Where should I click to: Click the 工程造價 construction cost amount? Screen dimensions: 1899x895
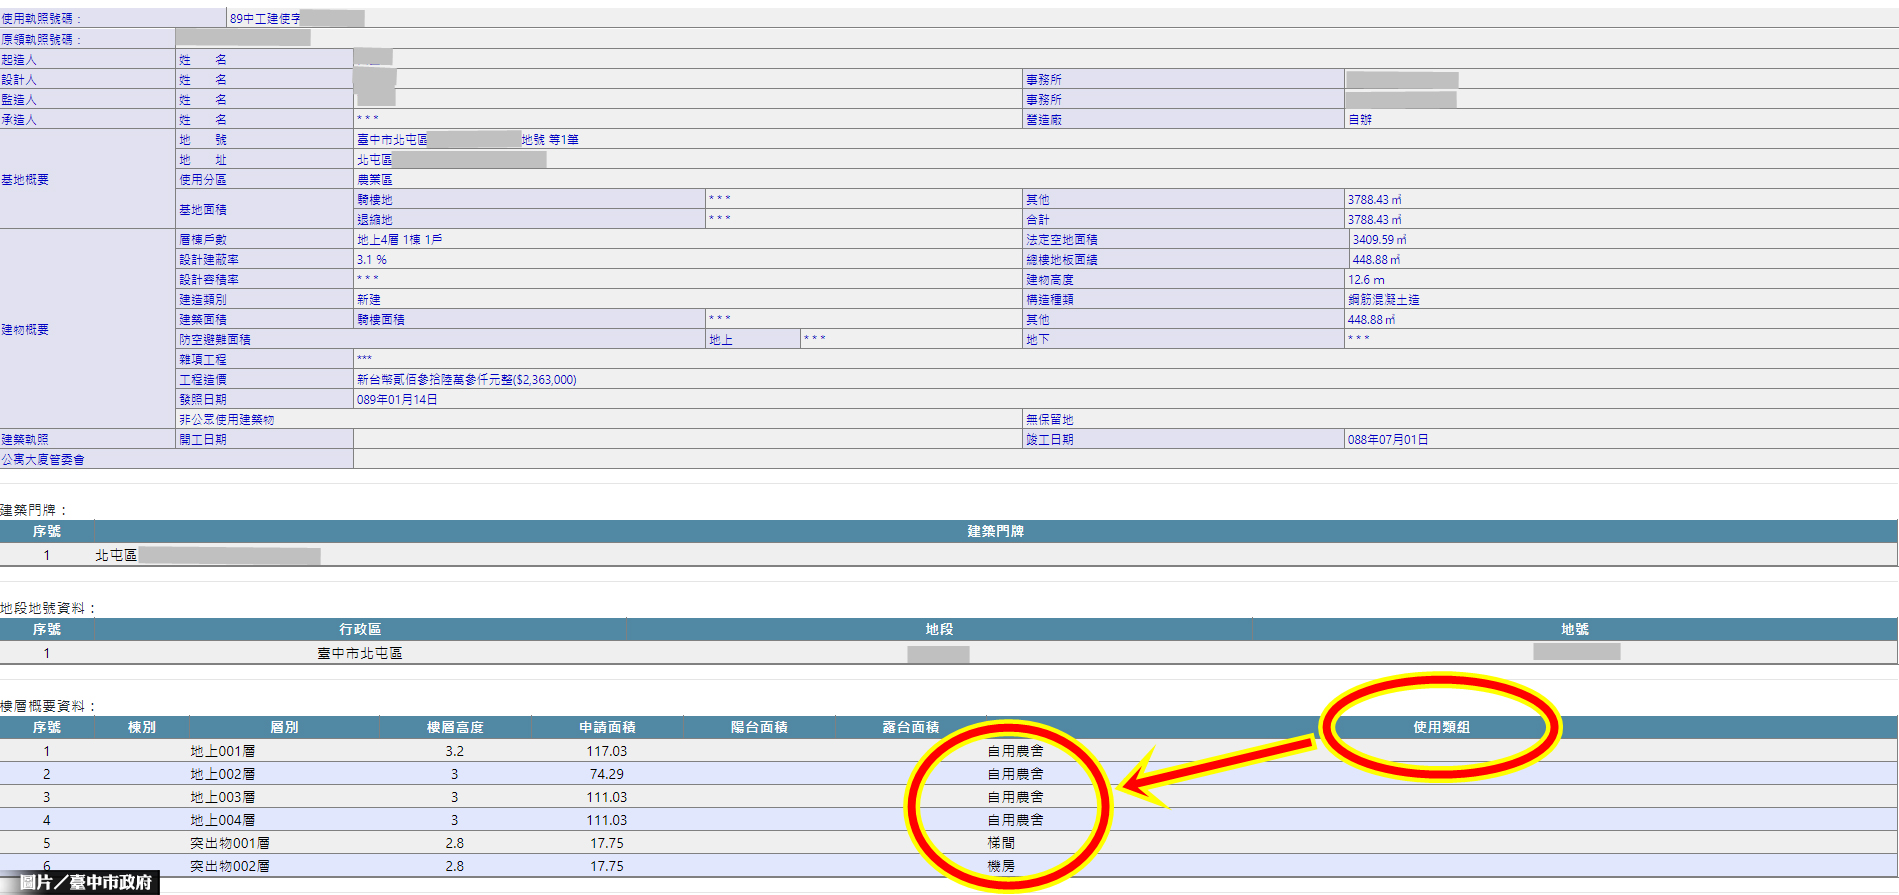tap(466, 379)
